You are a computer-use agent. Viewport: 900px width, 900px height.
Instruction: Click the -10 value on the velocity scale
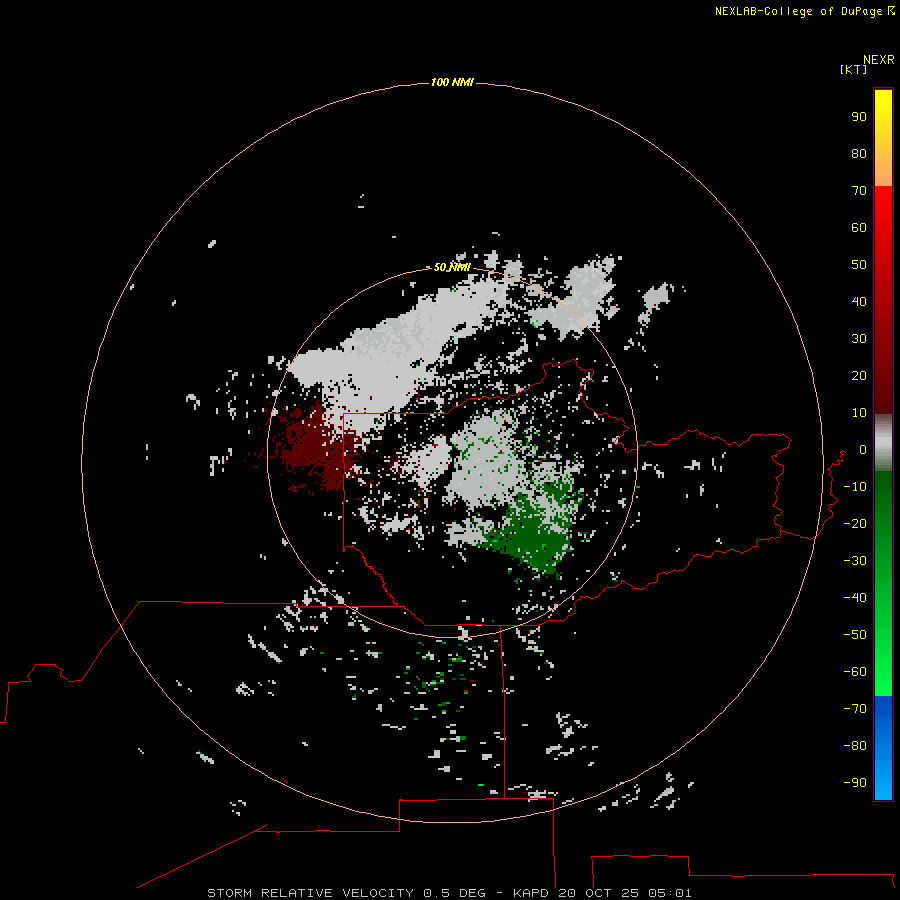(x=855, y=487)
